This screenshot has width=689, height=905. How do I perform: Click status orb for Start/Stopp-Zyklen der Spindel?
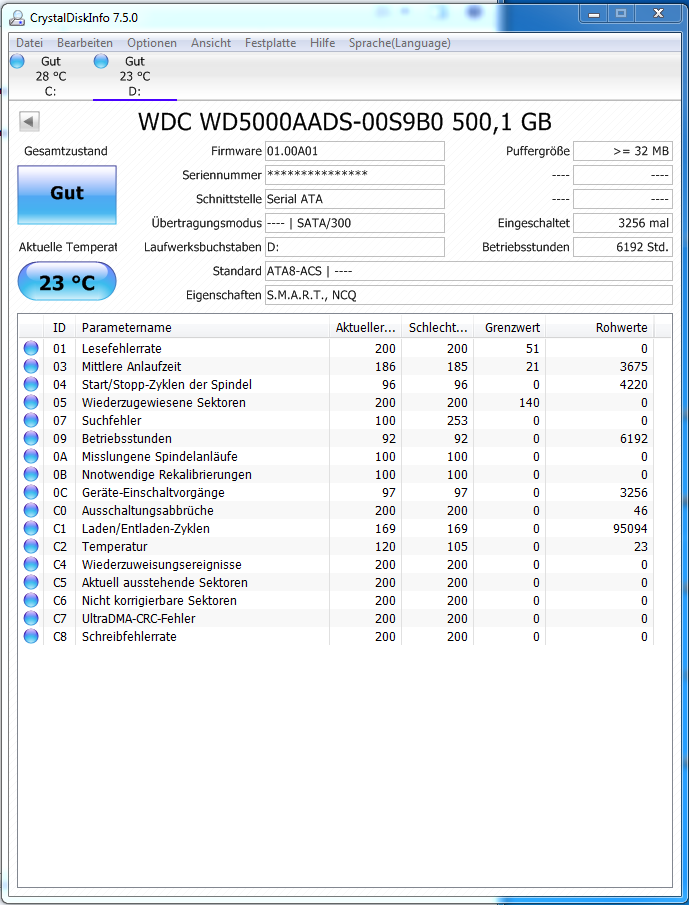tap(31, 384)
